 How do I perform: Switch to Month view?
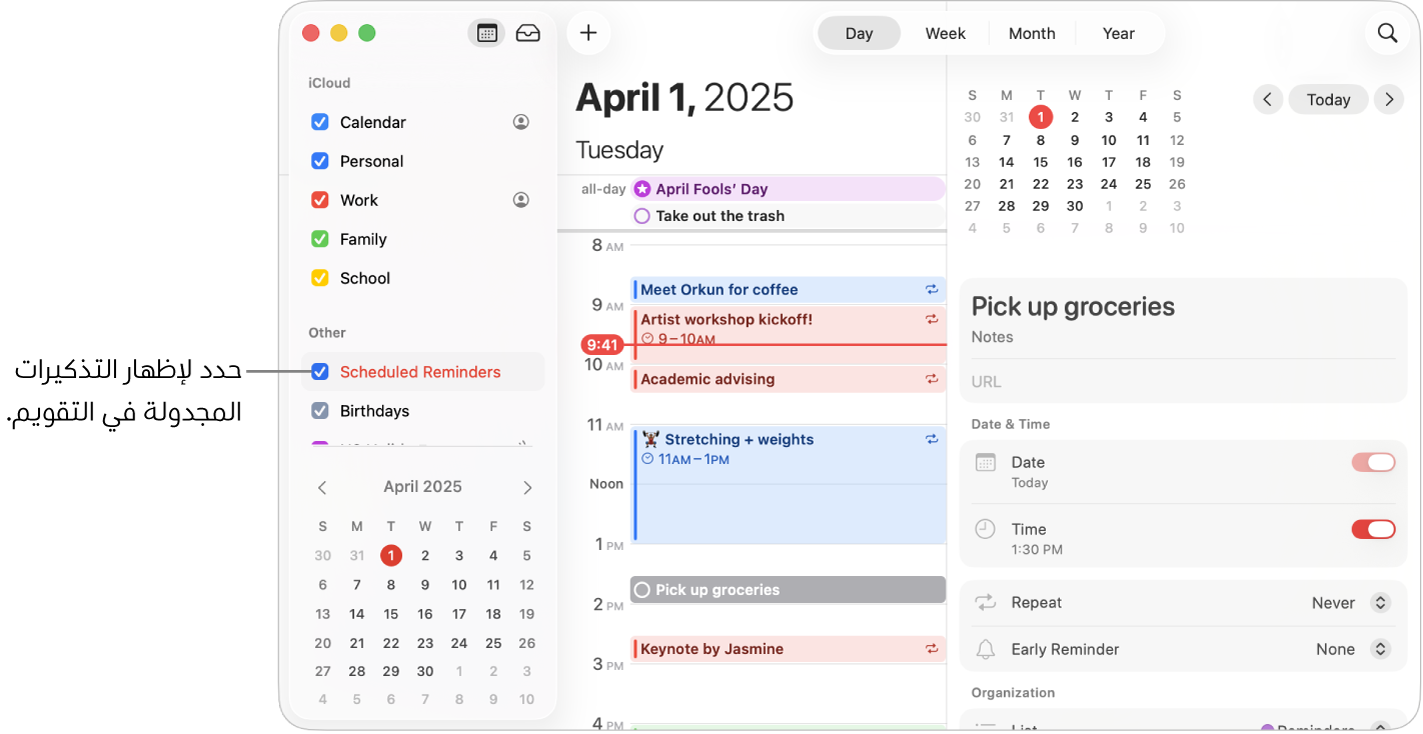(1032, 33)
